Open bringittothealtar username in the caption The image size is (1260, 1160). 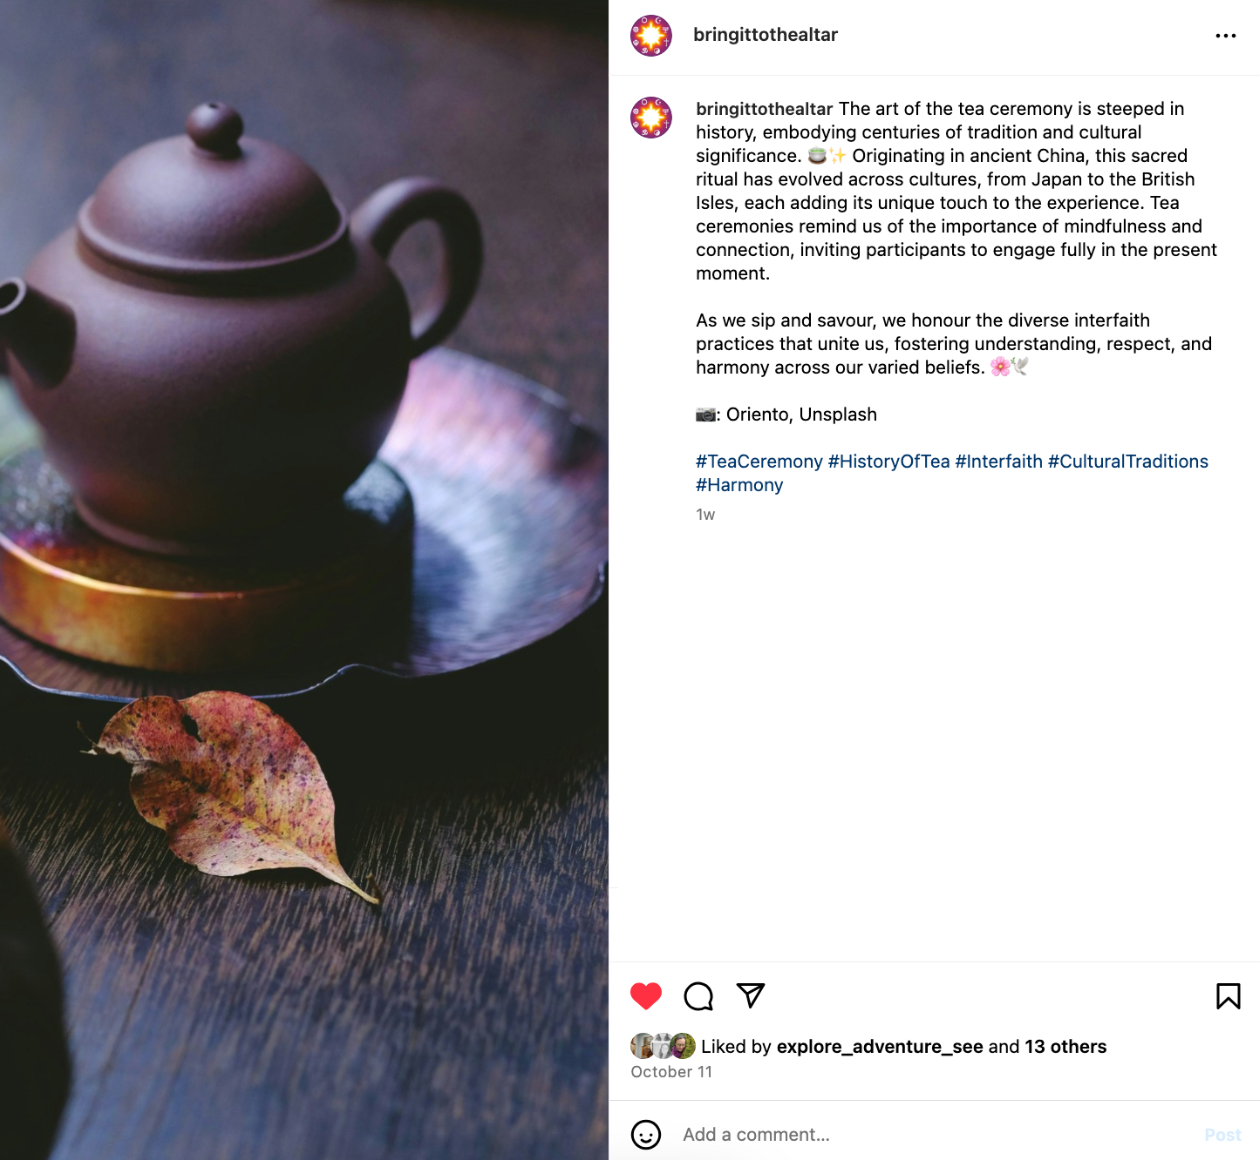tap(764, 109)
